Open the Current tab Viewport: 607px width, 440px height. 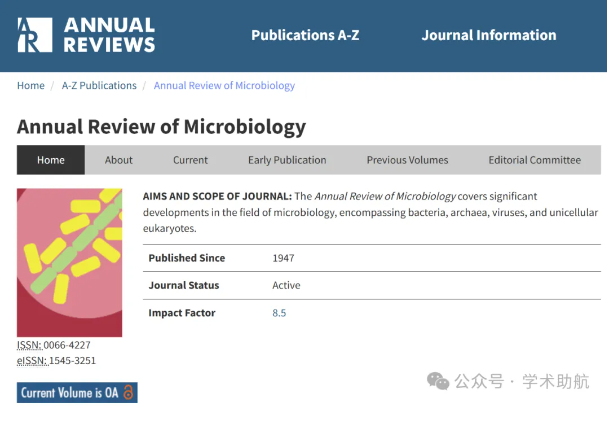point(190,160)
